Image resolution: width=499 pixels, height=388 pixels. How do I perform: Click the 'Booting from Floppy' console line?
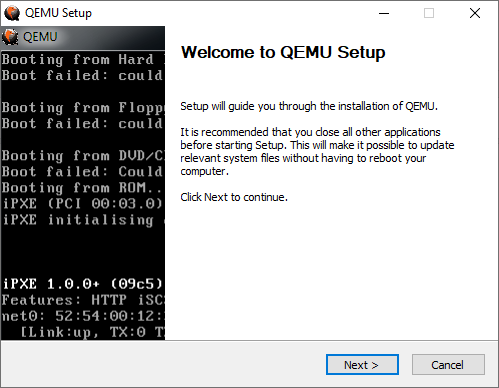click(x=83, y=108)
